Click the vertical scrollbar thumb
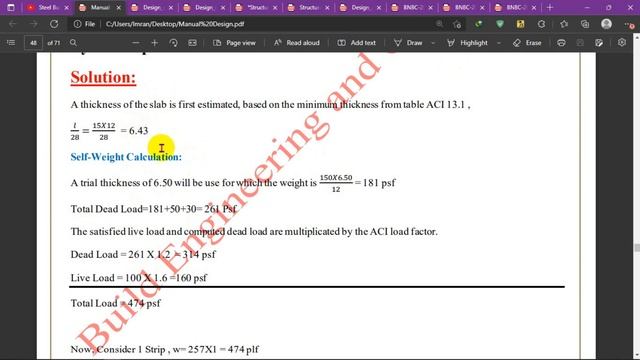 point(637,247)
